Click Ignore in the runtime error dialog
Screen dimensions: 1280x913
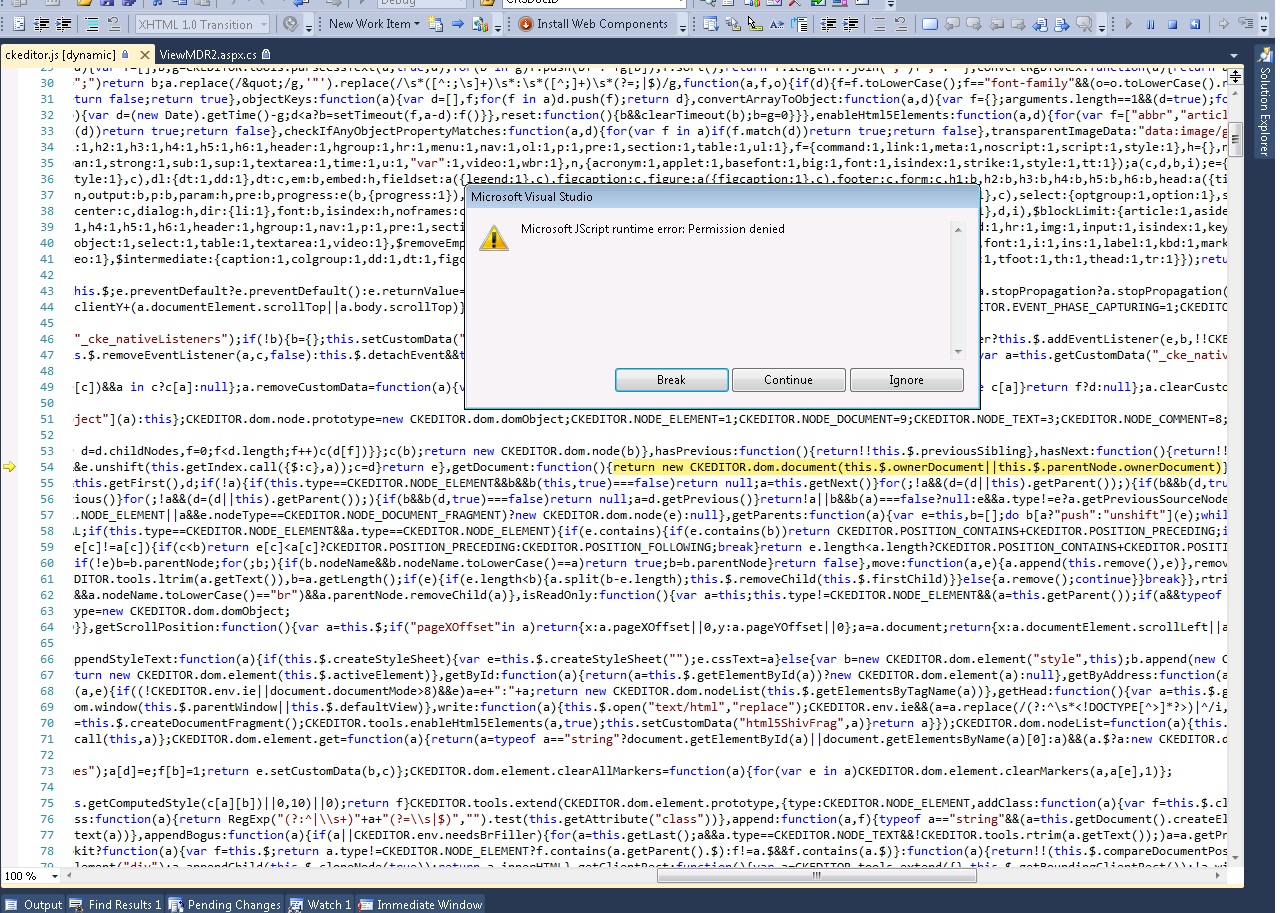click(906, 380)
